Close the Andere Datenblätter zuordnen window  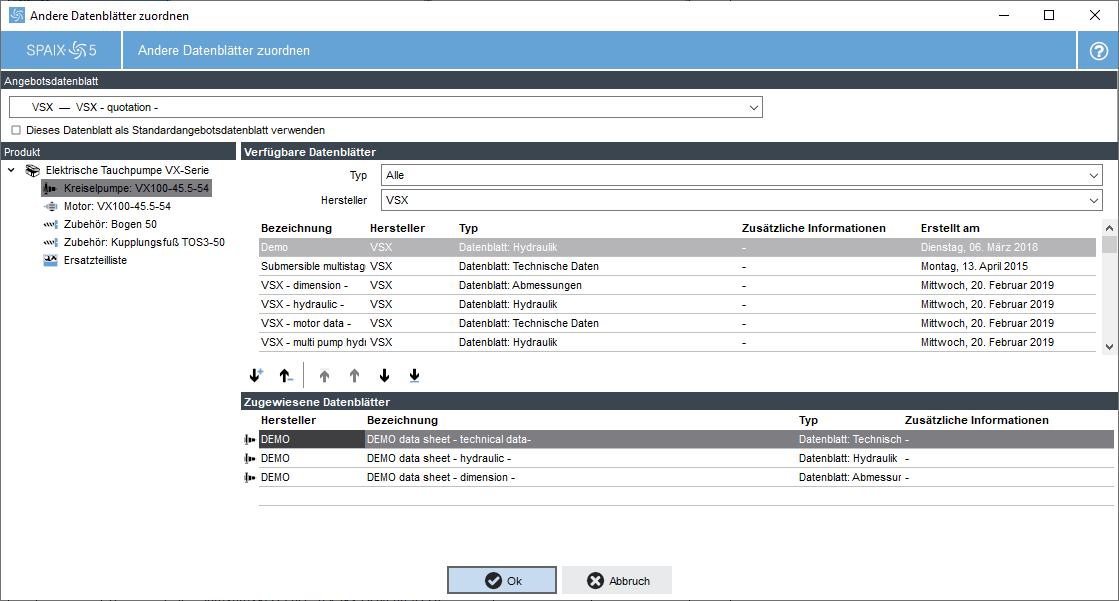(1095, 15)
